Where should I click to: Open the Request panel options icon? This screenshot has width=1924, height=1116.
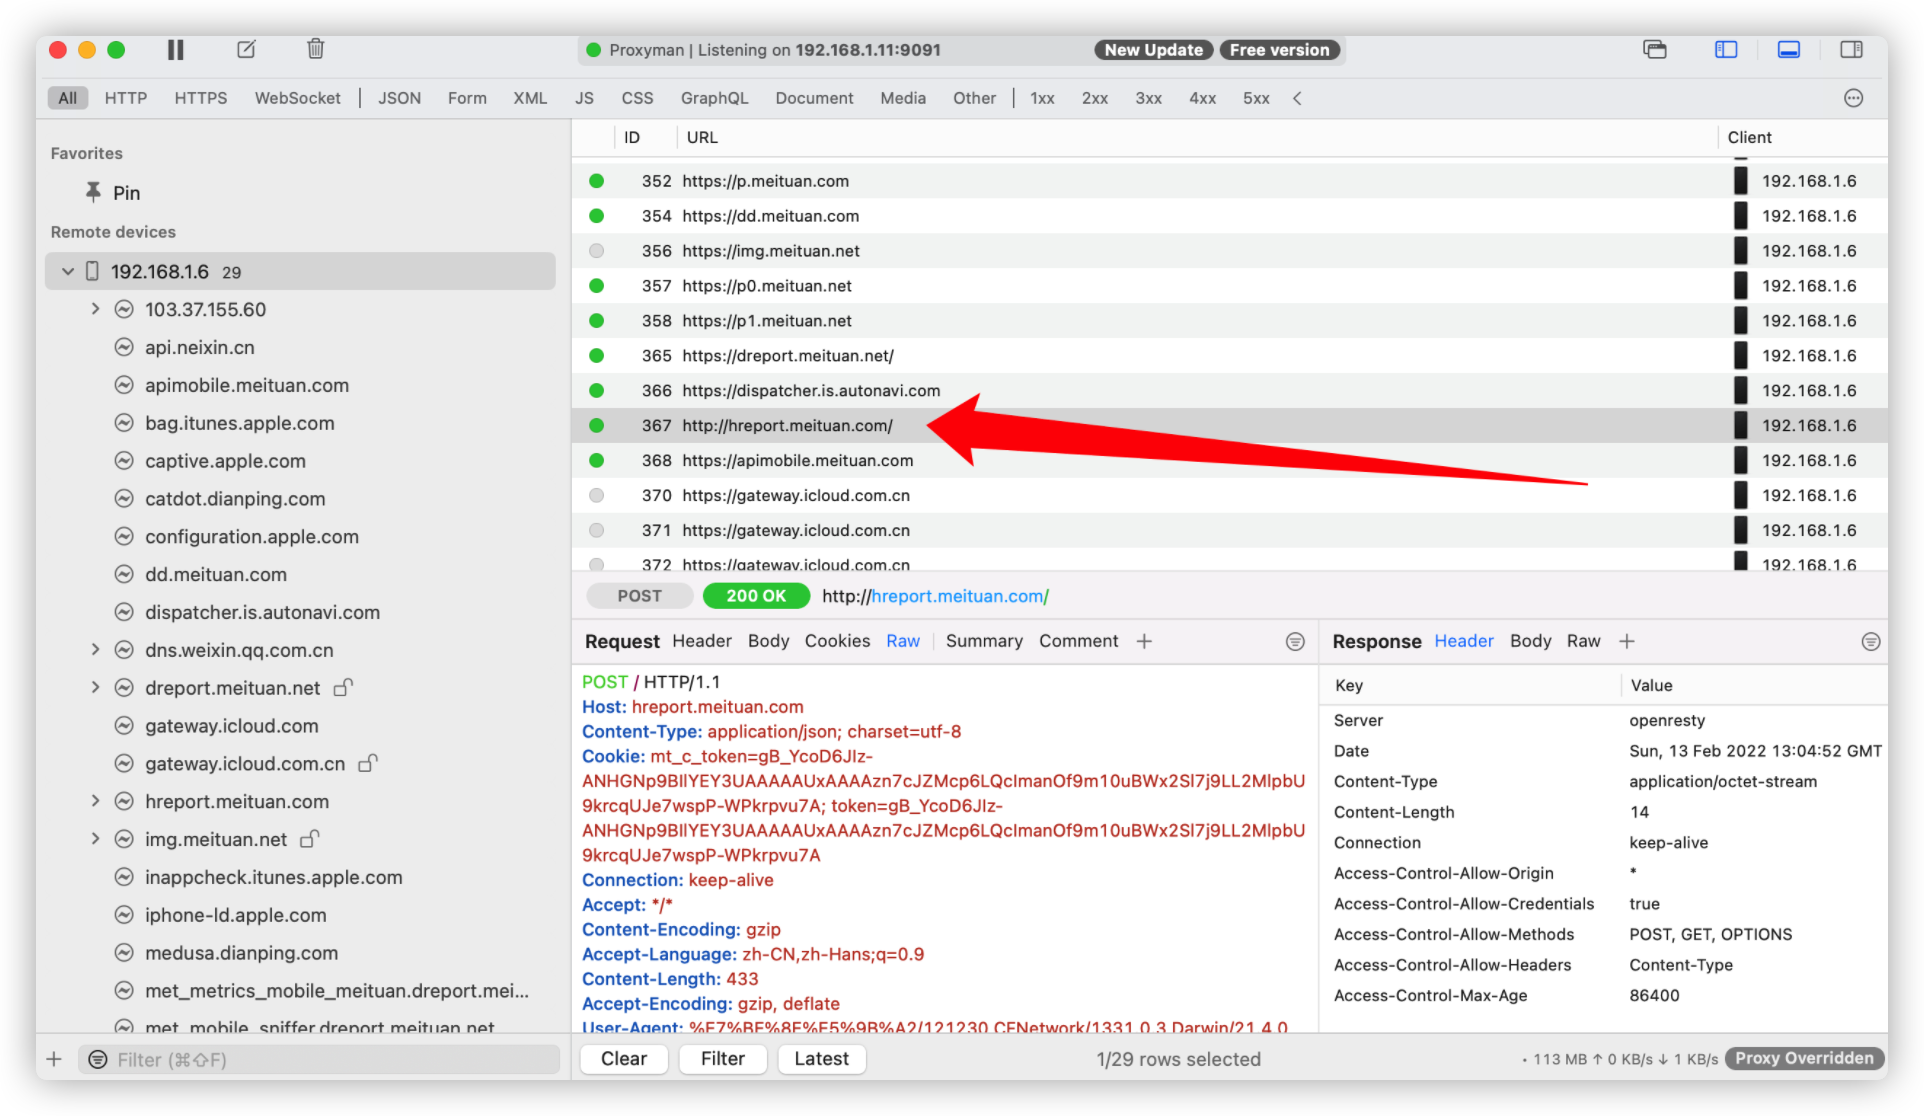tap(1295, 642)
